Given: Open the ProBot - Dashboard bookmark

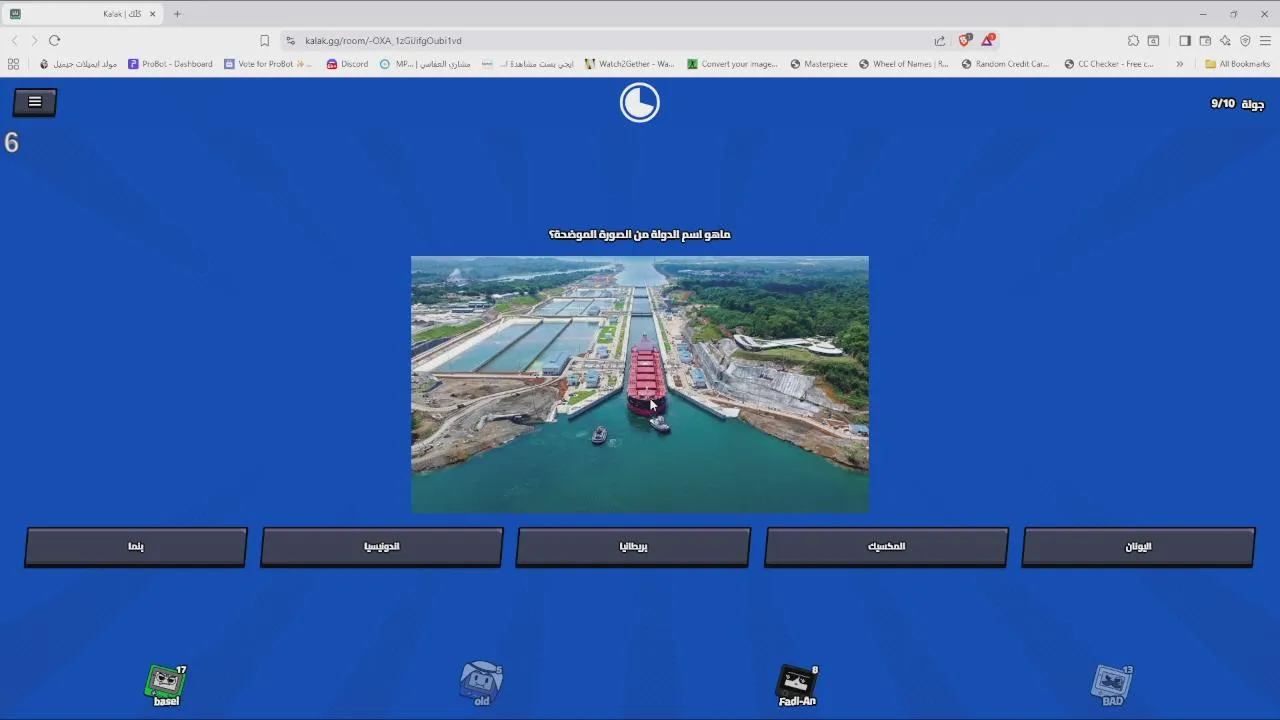Looking at the screenshot, I should point(170,64).
